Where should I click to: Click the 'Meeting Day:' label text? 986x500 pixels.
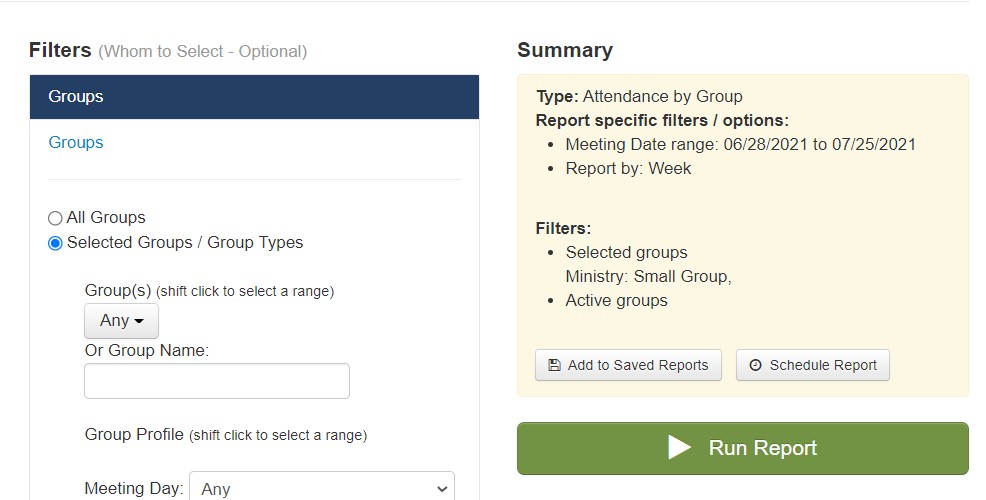coord(134,489)
